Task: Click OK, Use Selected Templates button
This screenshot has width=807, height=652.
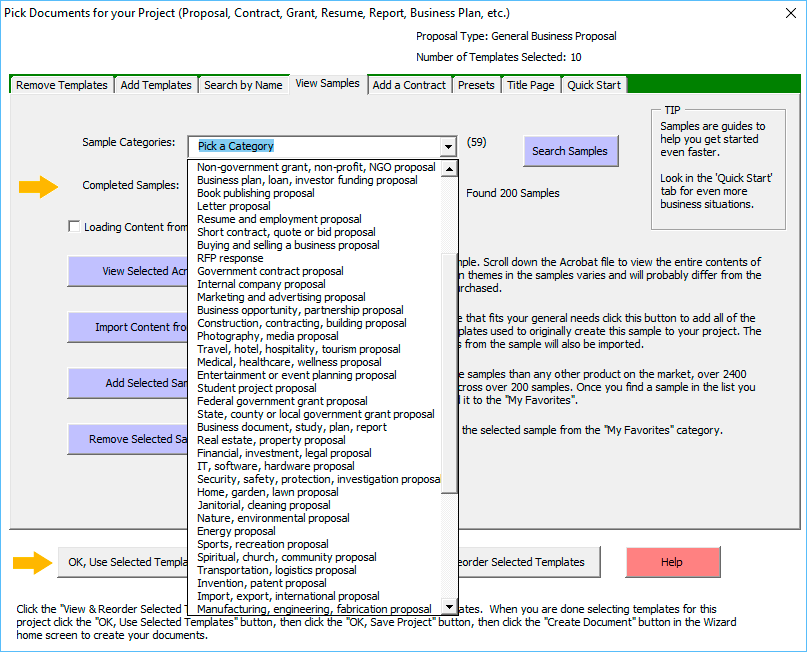Action: 123,562
